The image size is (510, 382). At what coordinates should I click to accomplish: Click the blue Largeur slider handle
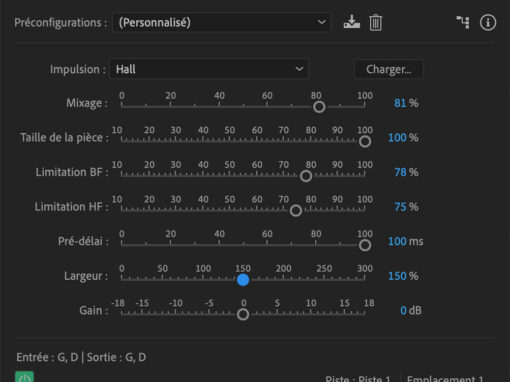[243, 280]
